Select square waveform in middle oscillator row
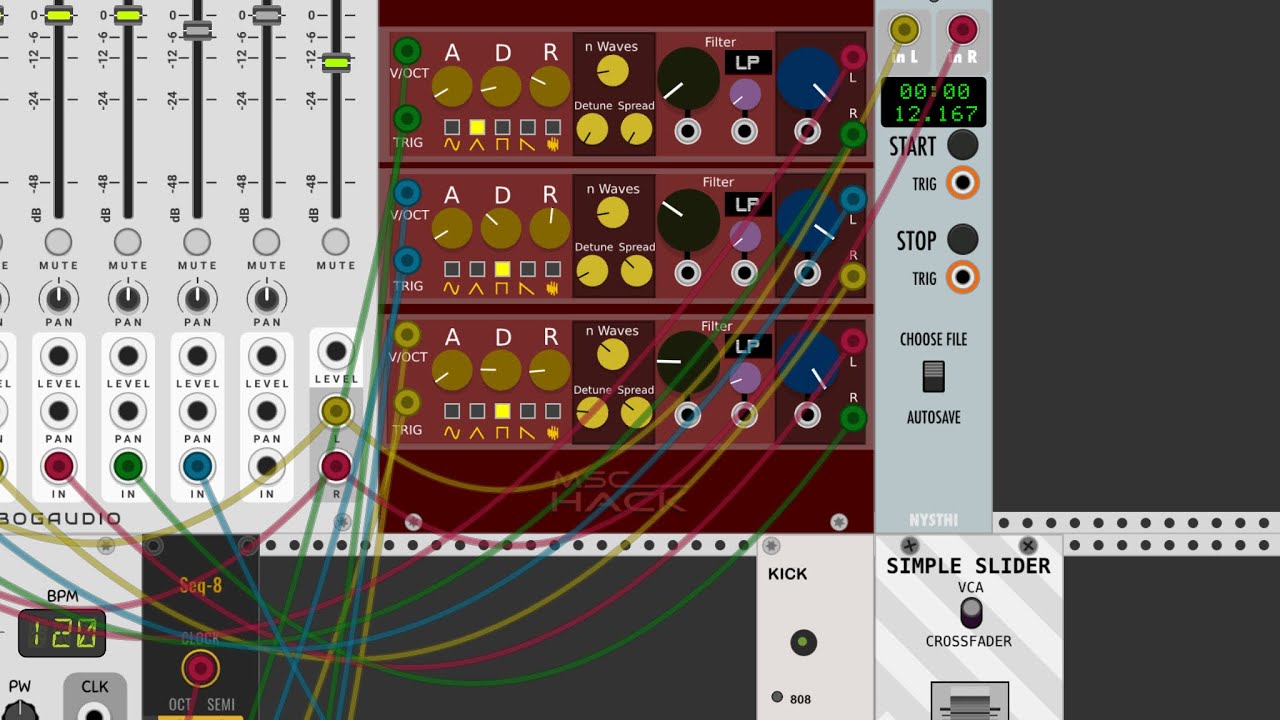The image size is (1280, 720). click(502, 269)
